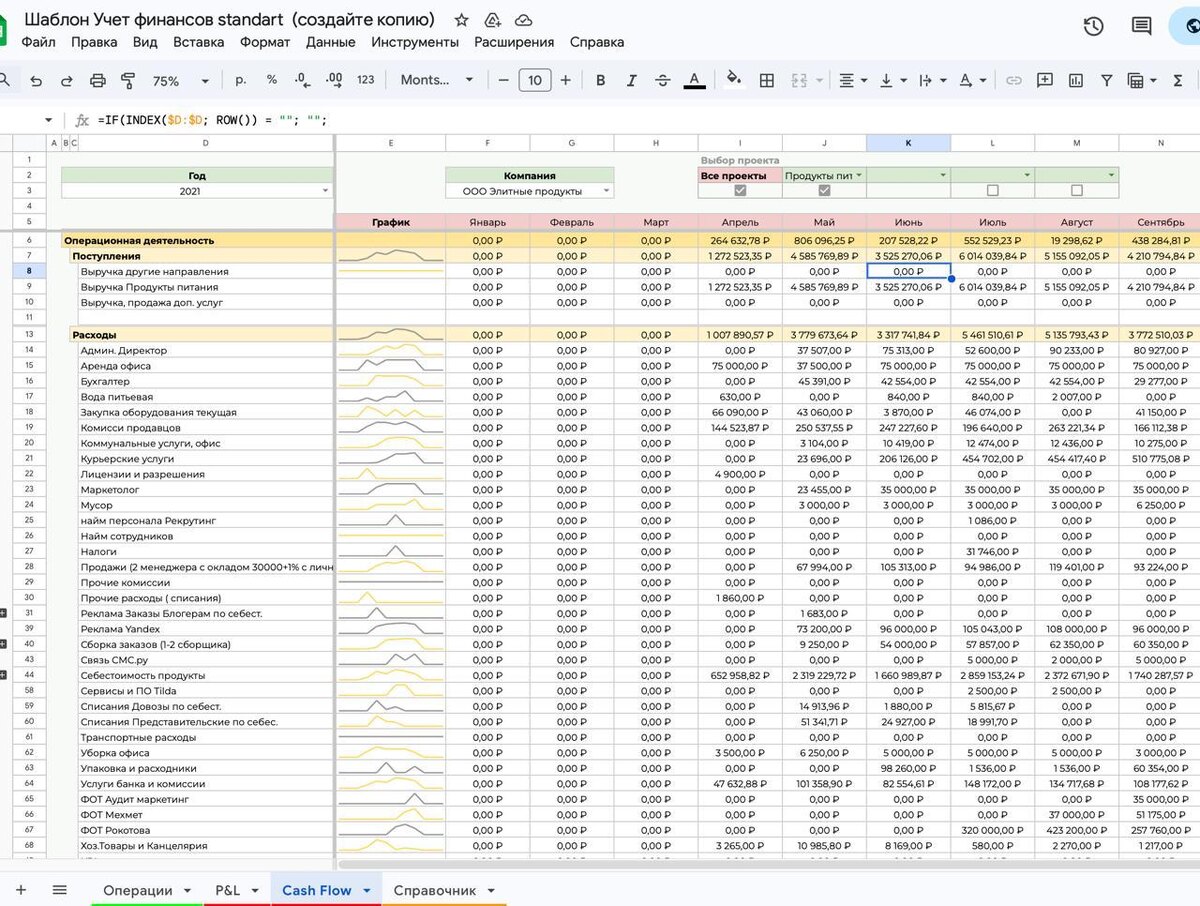Click the font size field
The image size is (1200, 906).
pos(535,81)
